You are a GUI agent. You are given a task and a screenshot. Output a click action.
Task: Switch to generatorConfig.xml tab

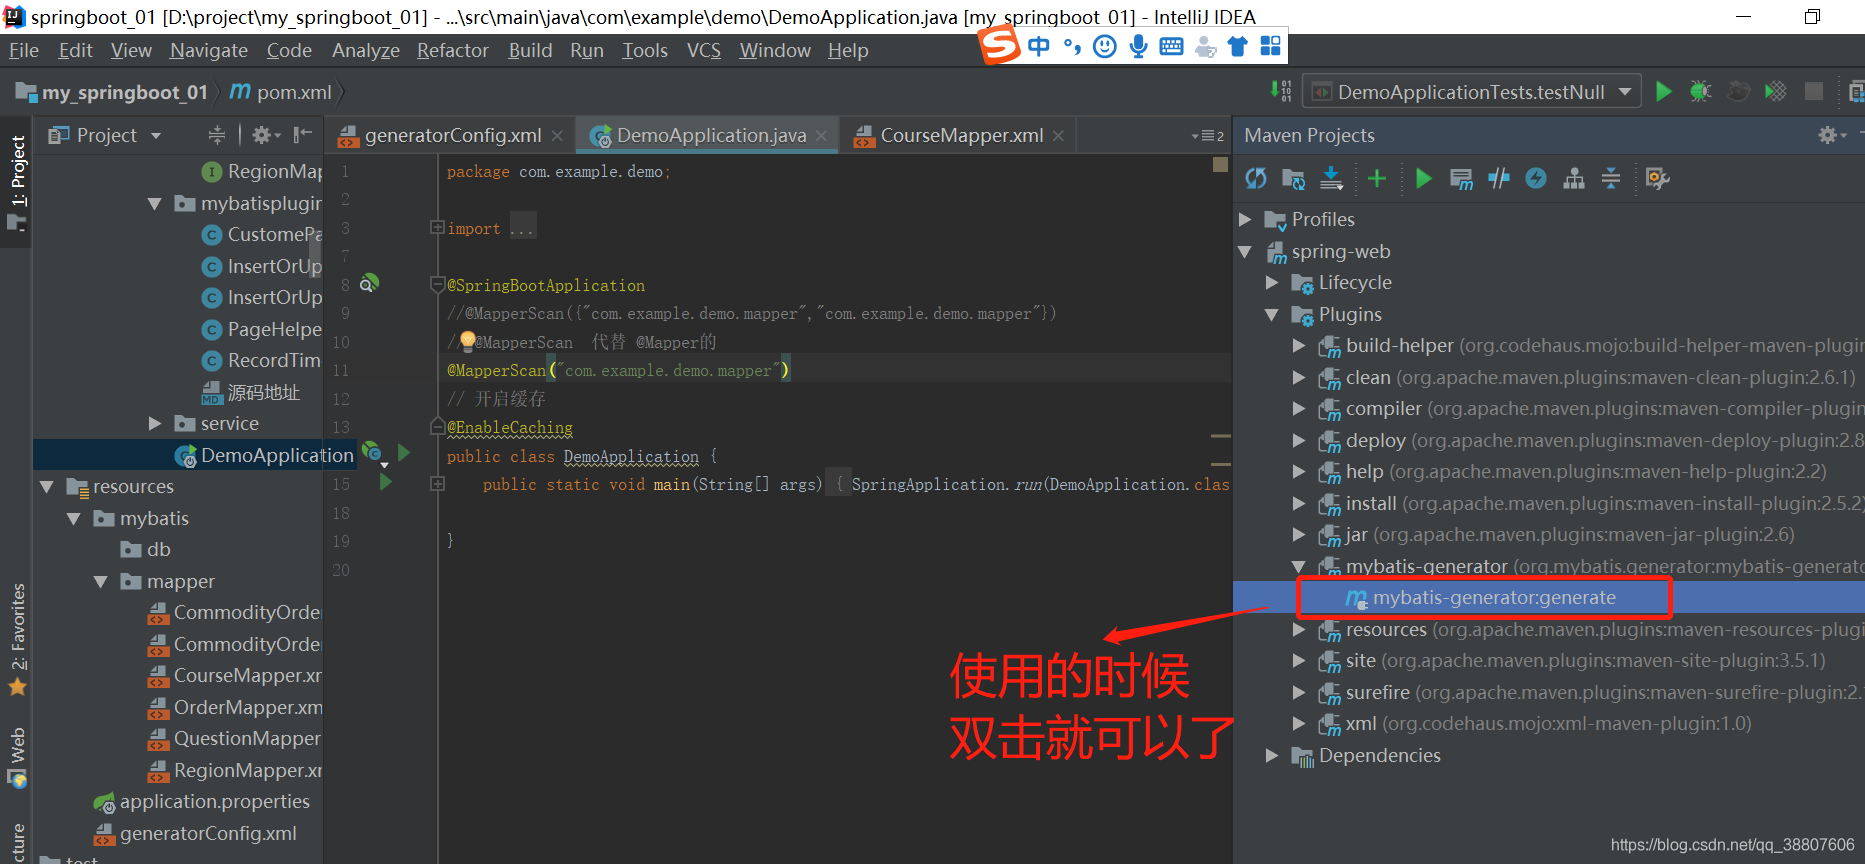tap(452, 135)
